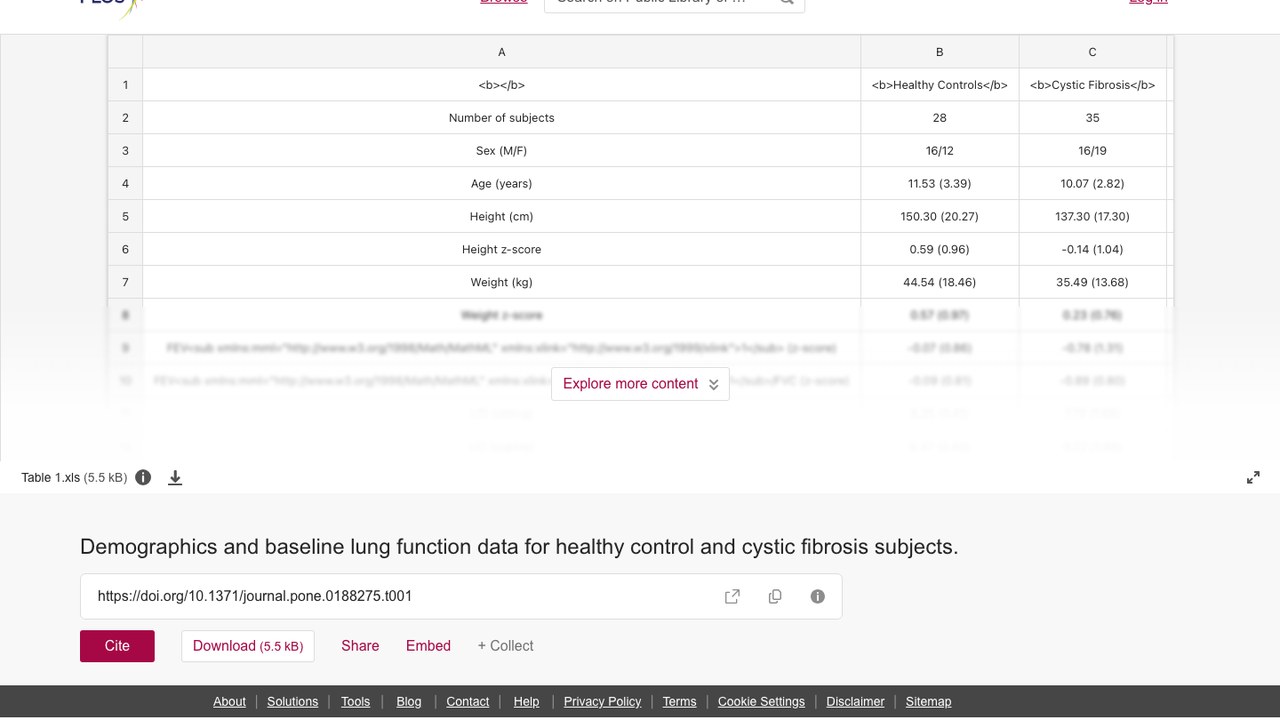Select column header B in the table
The image size is (1280, 720).
(x=940, y=52)
